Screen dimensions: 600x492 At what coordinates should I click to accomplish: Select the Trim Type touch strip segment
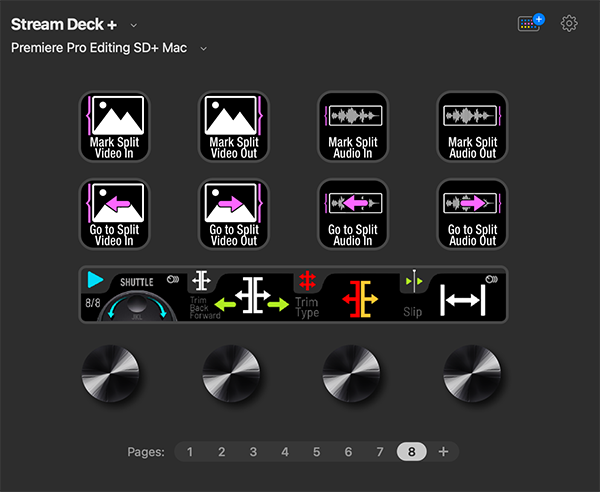tap(347, 295)
